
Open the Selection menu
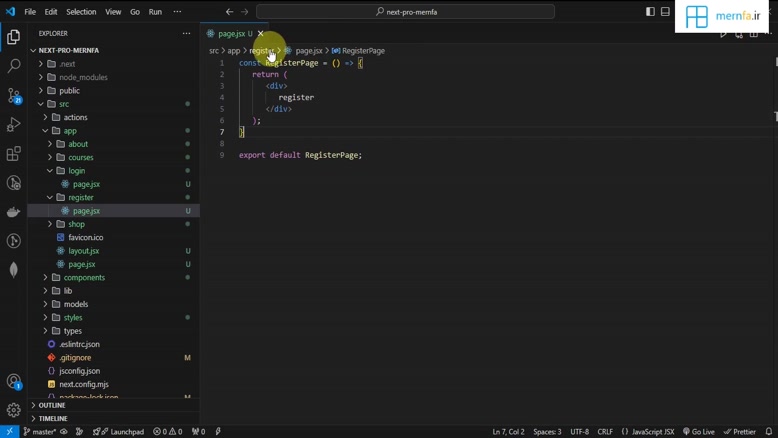81,12
